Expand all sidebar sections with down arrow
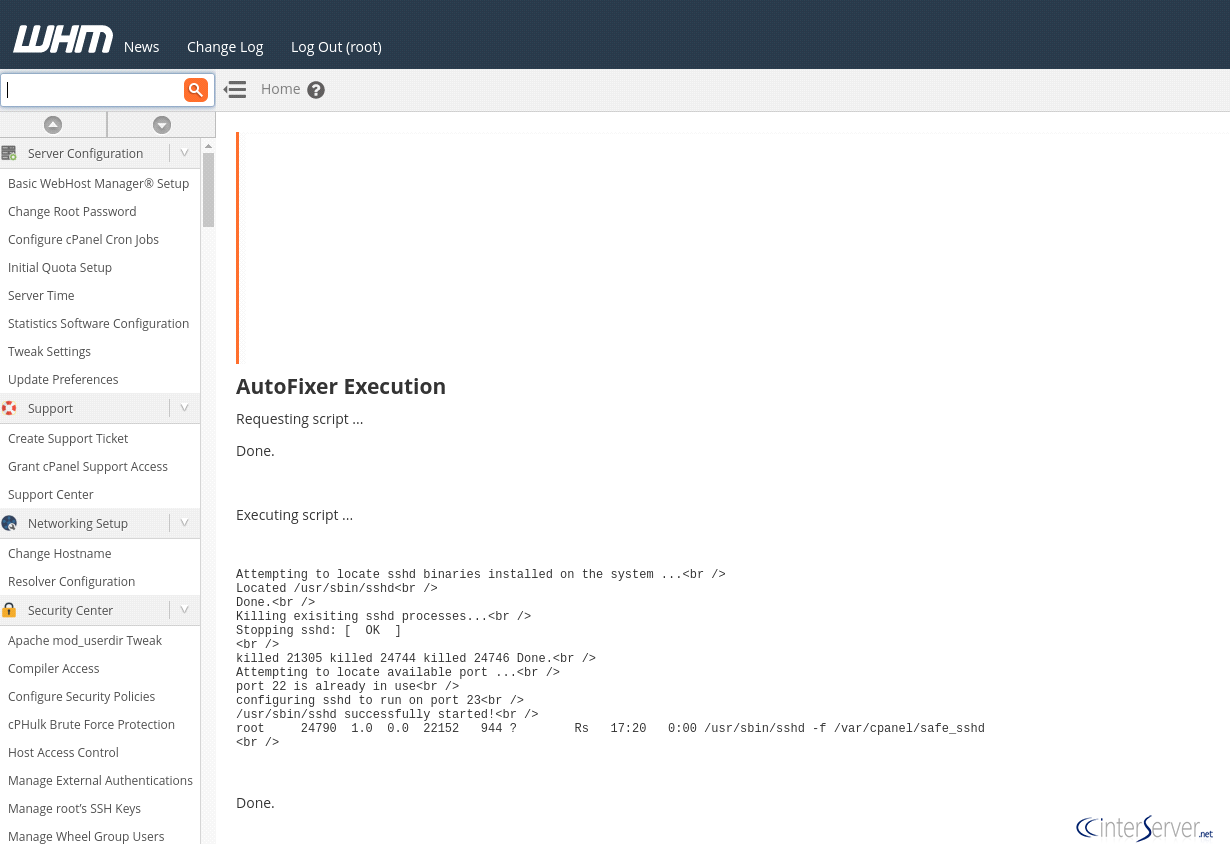 point(162,125)
